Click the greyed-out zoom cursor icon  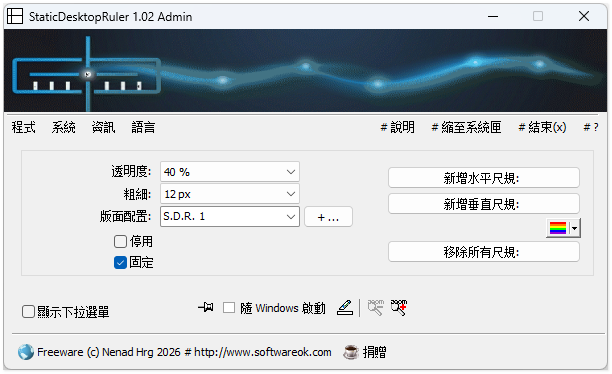375,308
